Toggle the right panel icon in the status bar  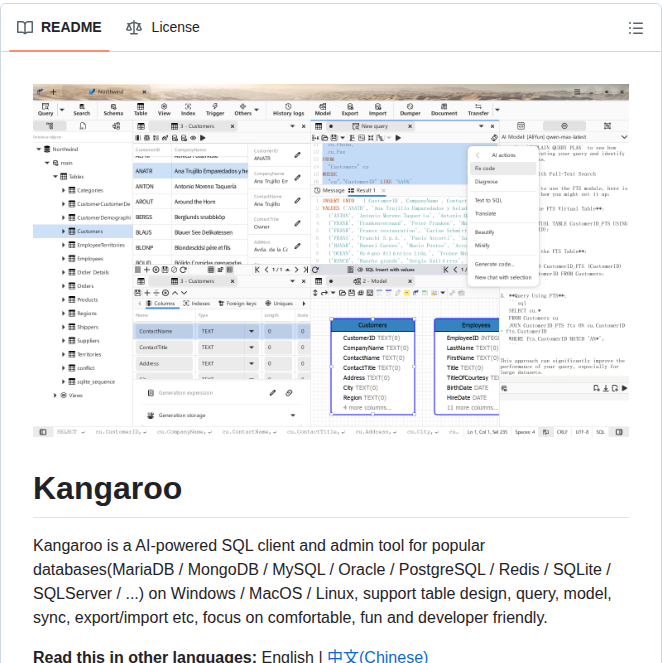coord(619,432)
